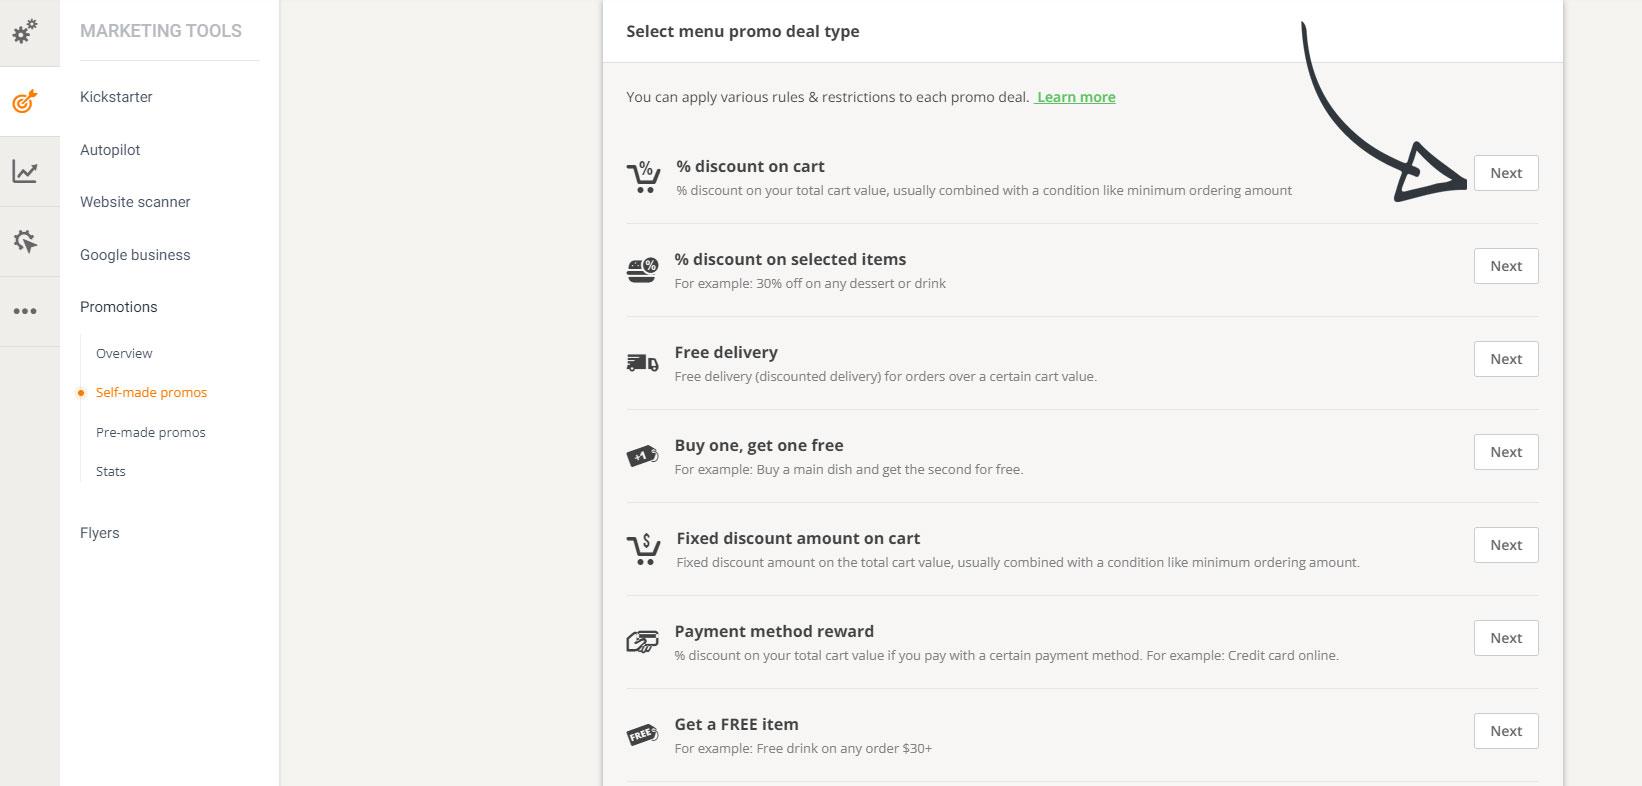Select Google business in the sidebar

pos(135,255)
